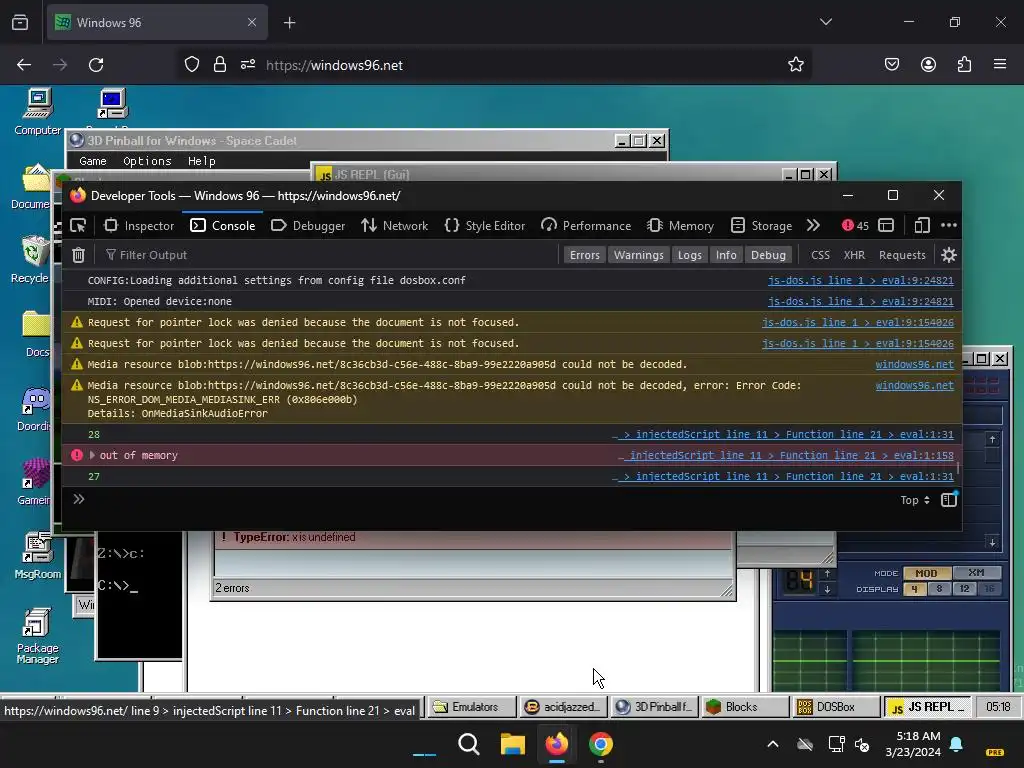Click the Filter Output field
1024x768 pixels.
tap(330, 255)
